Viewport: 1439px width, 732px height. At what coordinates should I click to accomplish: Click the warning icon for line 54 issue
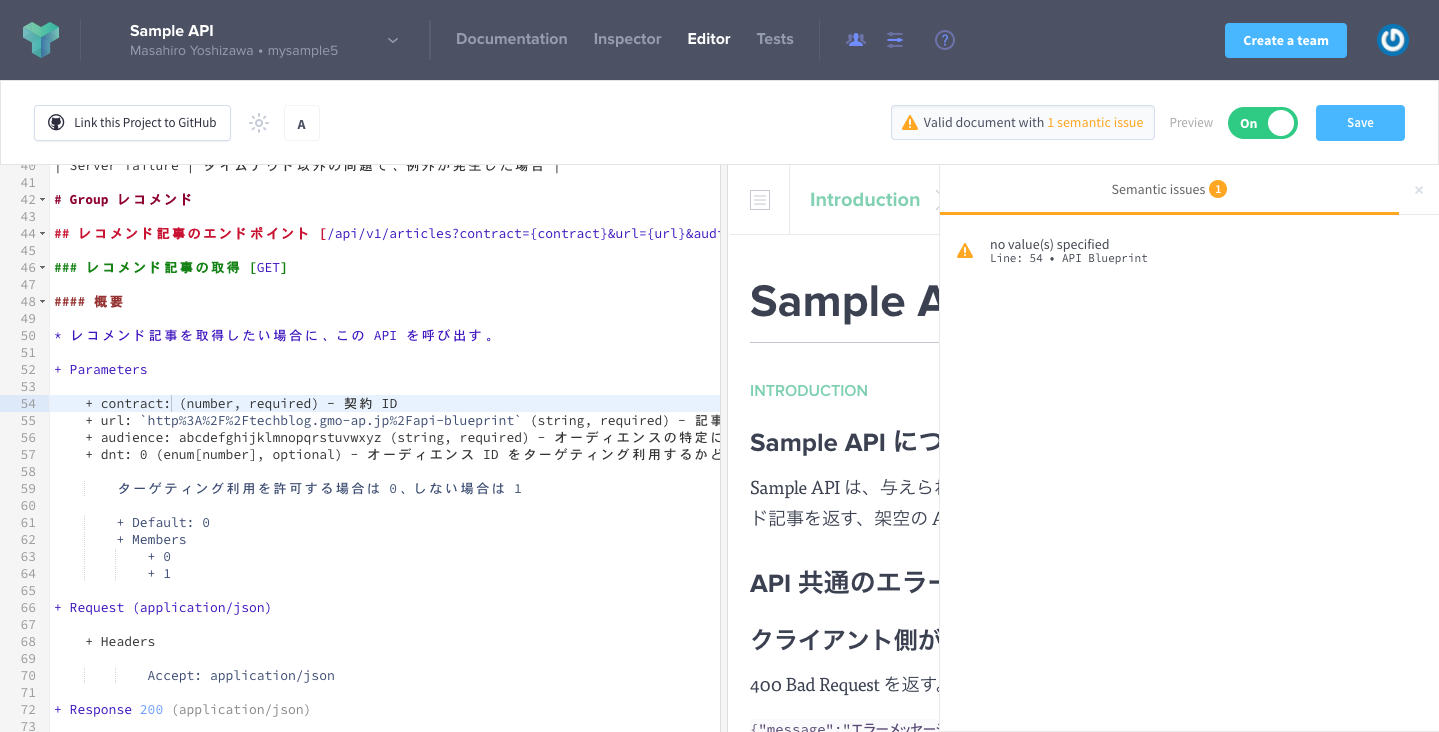pos(965,251)
